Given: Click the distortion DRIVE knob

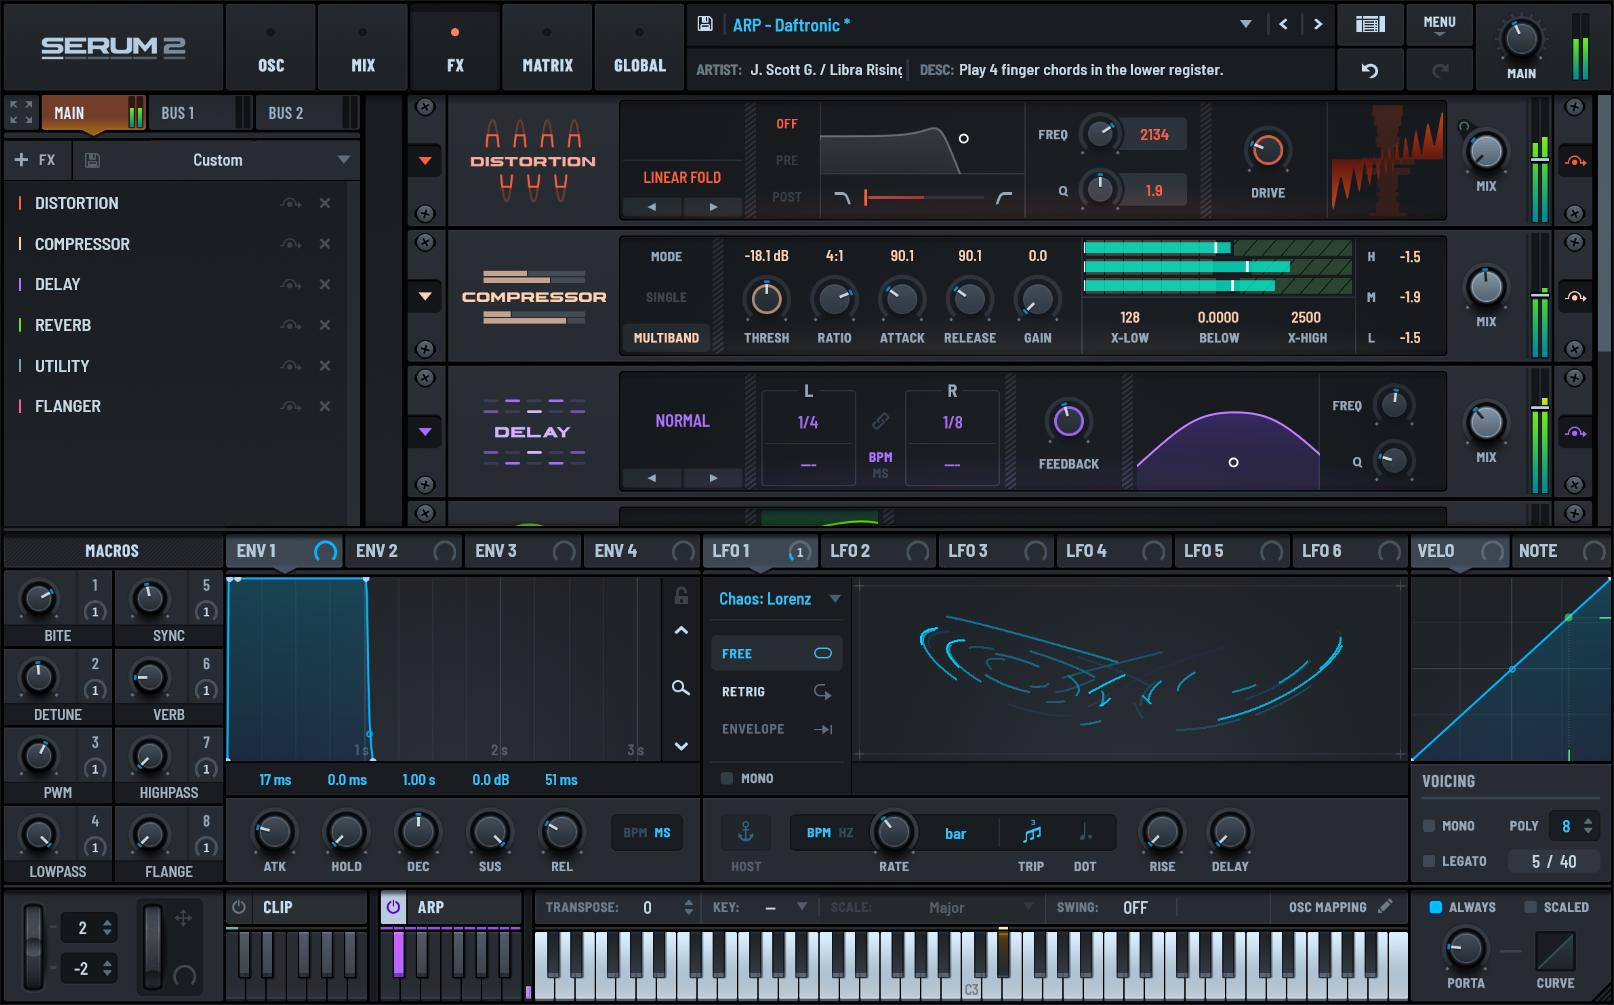Looking at the screenshot, I should [1268, 150].
